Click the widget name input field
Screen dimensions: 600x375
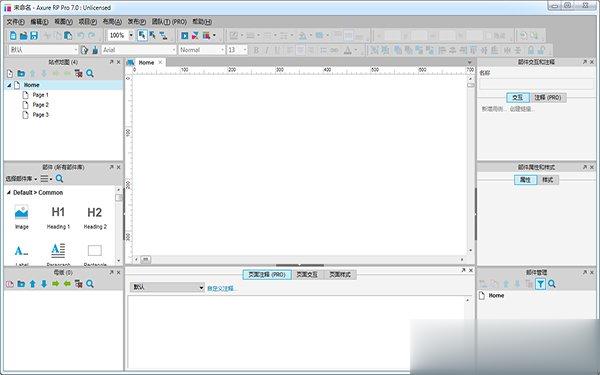[536, 84]
